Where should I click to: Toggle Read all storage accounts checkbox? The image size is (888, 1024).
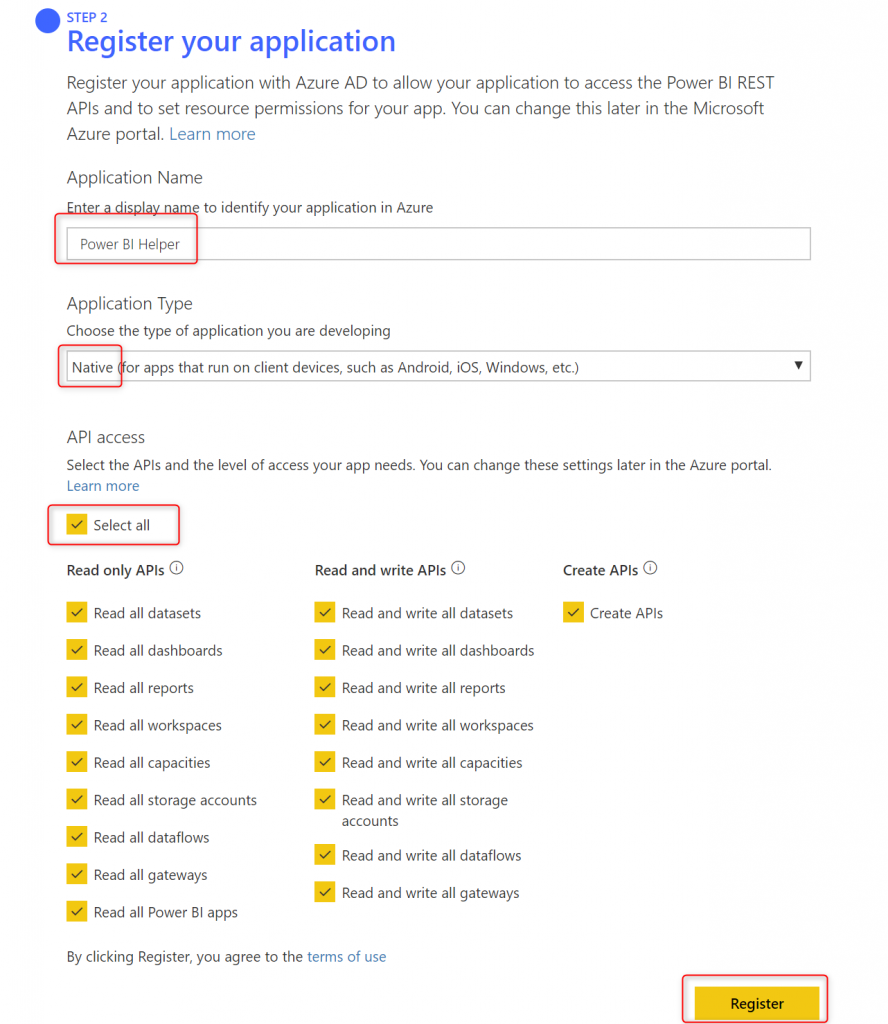pos(77,800)
